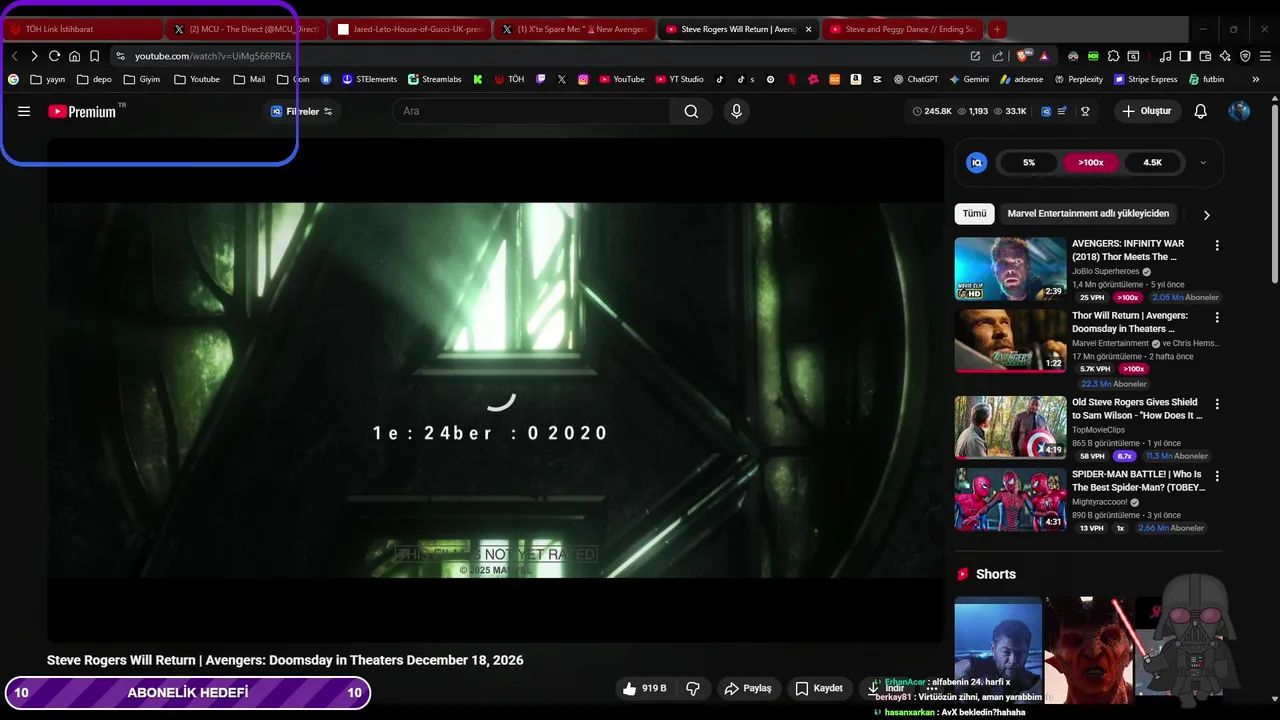
Task: Click the Paylaş share button
Action: 748,688
